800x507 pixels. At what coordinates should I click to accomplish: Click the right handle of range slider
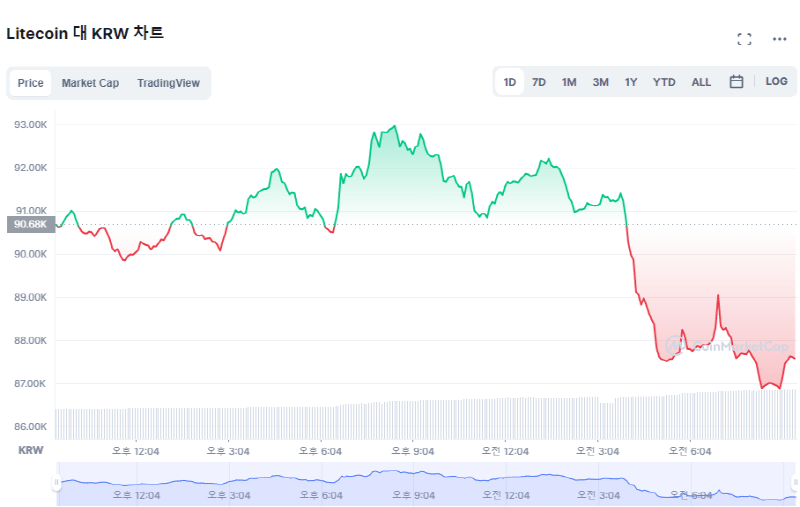tap(797, 484)
